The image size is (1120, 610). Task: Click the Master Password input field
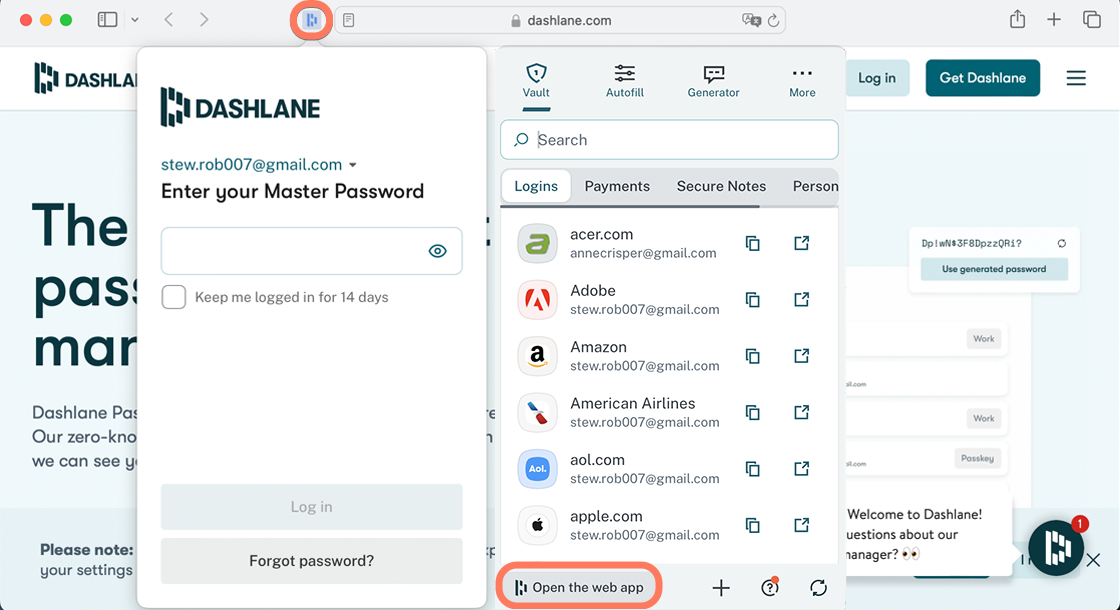311,251
